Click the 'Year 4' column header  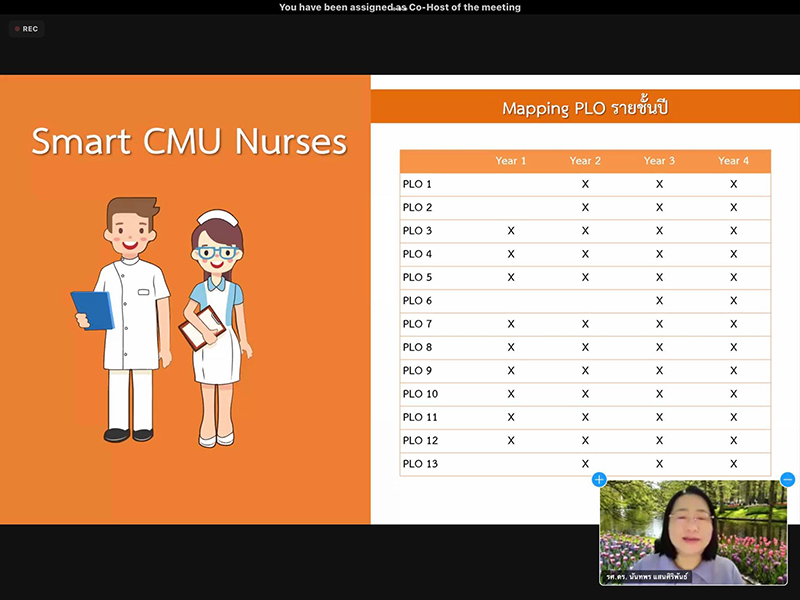click(734, 161)
